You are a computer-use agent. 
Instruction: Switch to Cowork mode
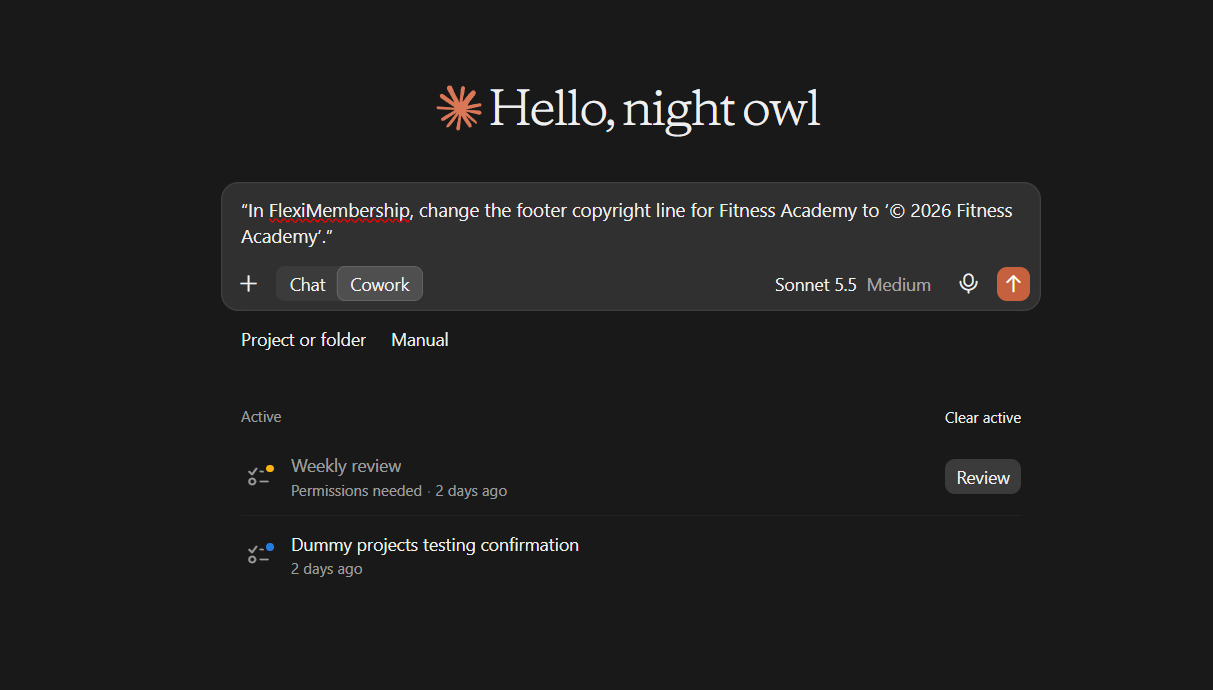pos(380,284)
